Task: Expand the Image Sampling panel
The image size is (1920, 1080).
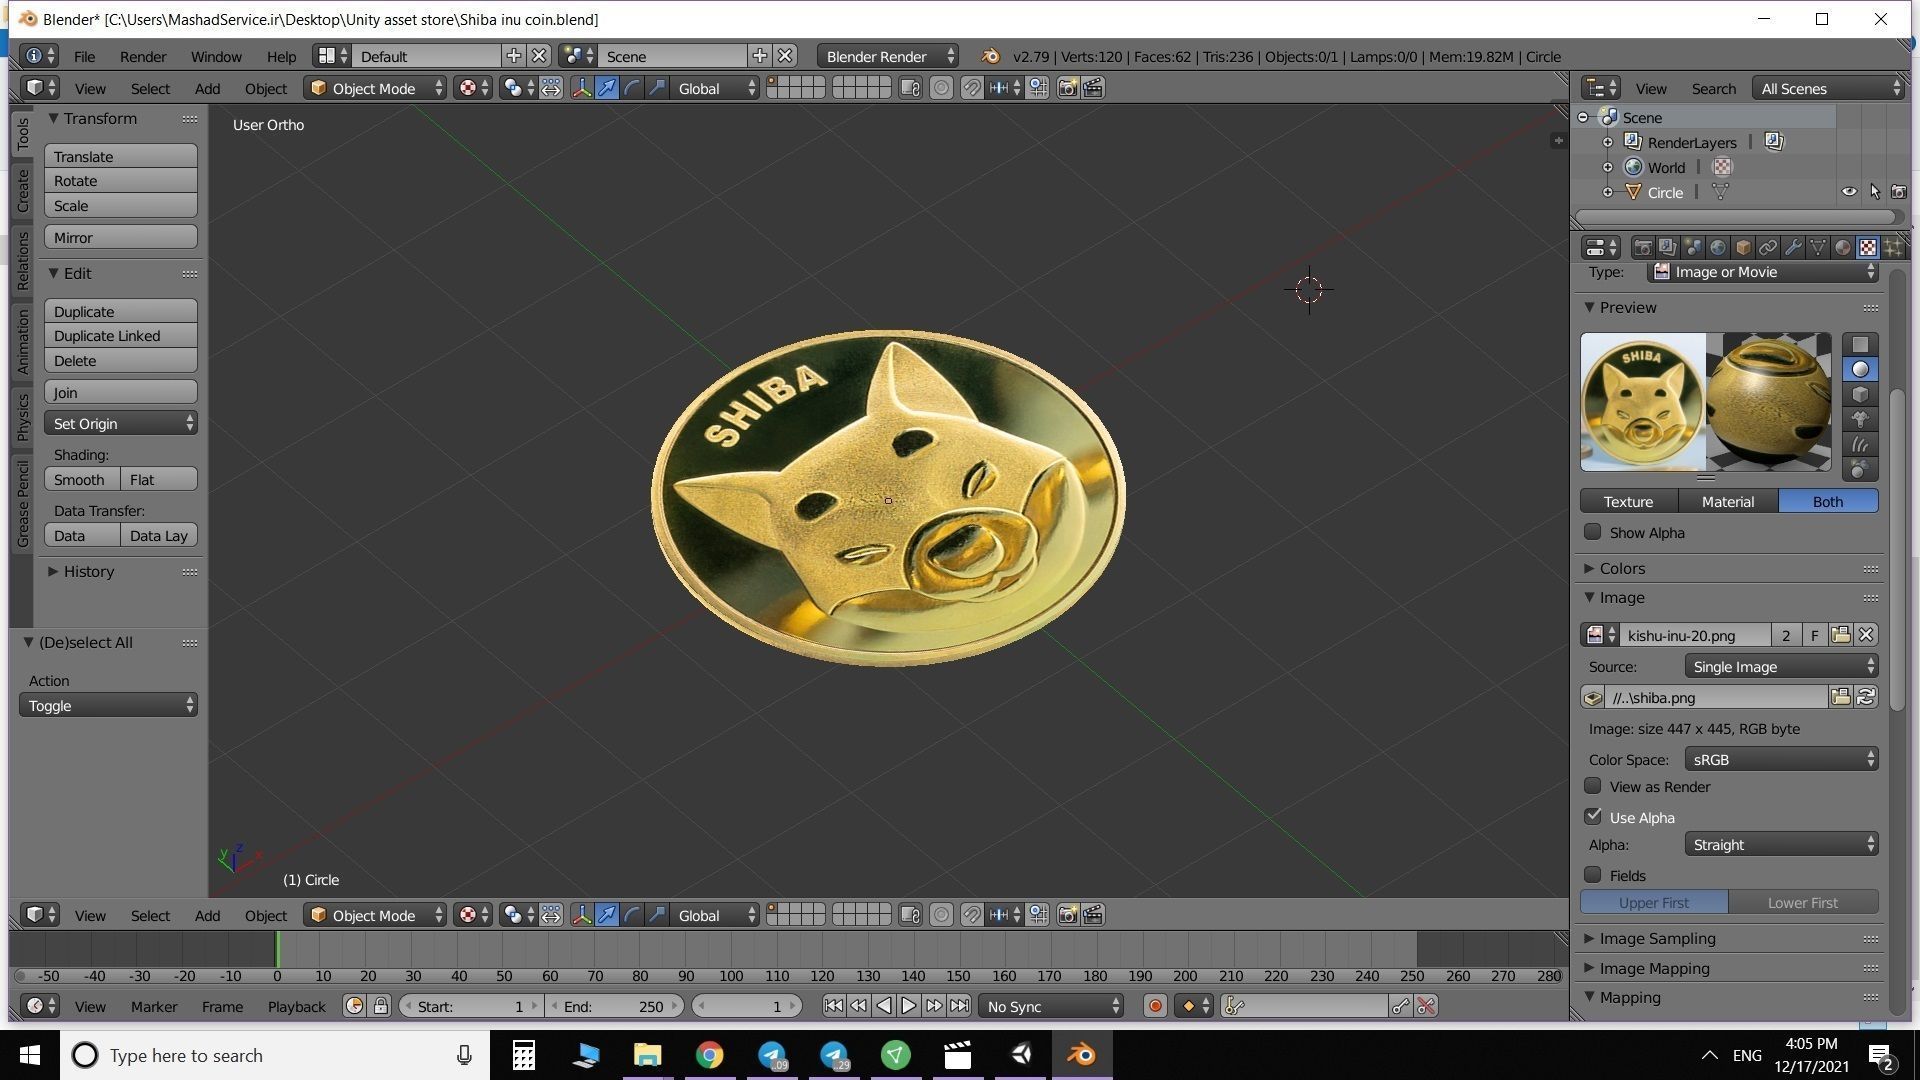Action: (1656, 938)
